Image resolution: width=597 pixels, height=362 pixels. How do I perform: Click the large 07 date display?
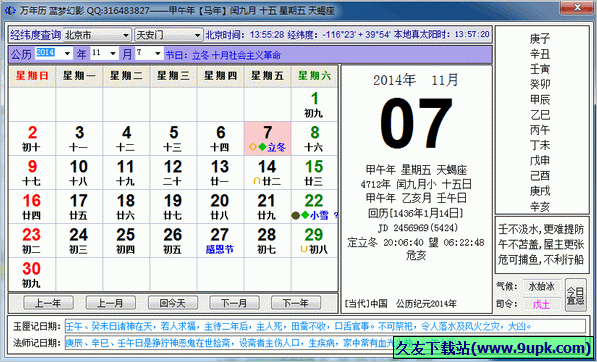(x=416, y=123)
